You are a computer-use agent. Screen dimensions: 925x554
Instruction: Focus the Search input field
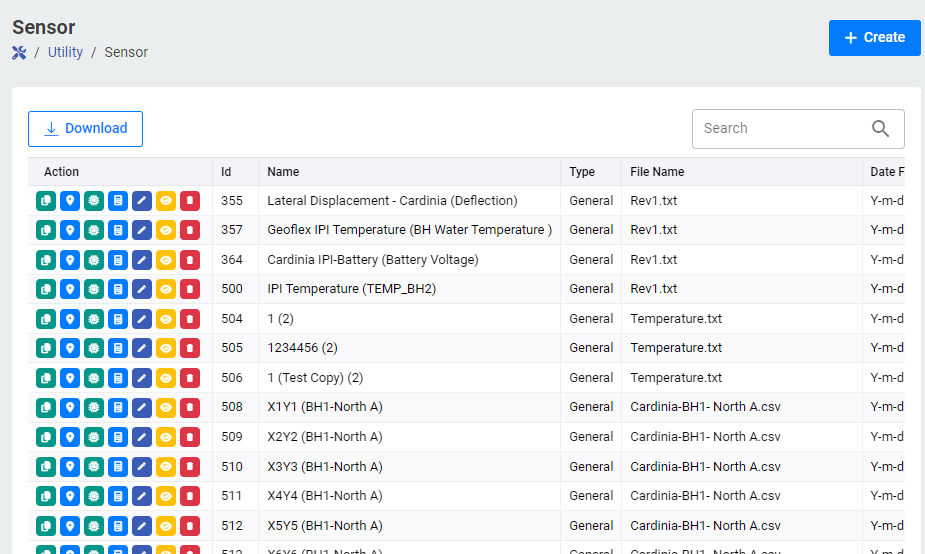780,128
